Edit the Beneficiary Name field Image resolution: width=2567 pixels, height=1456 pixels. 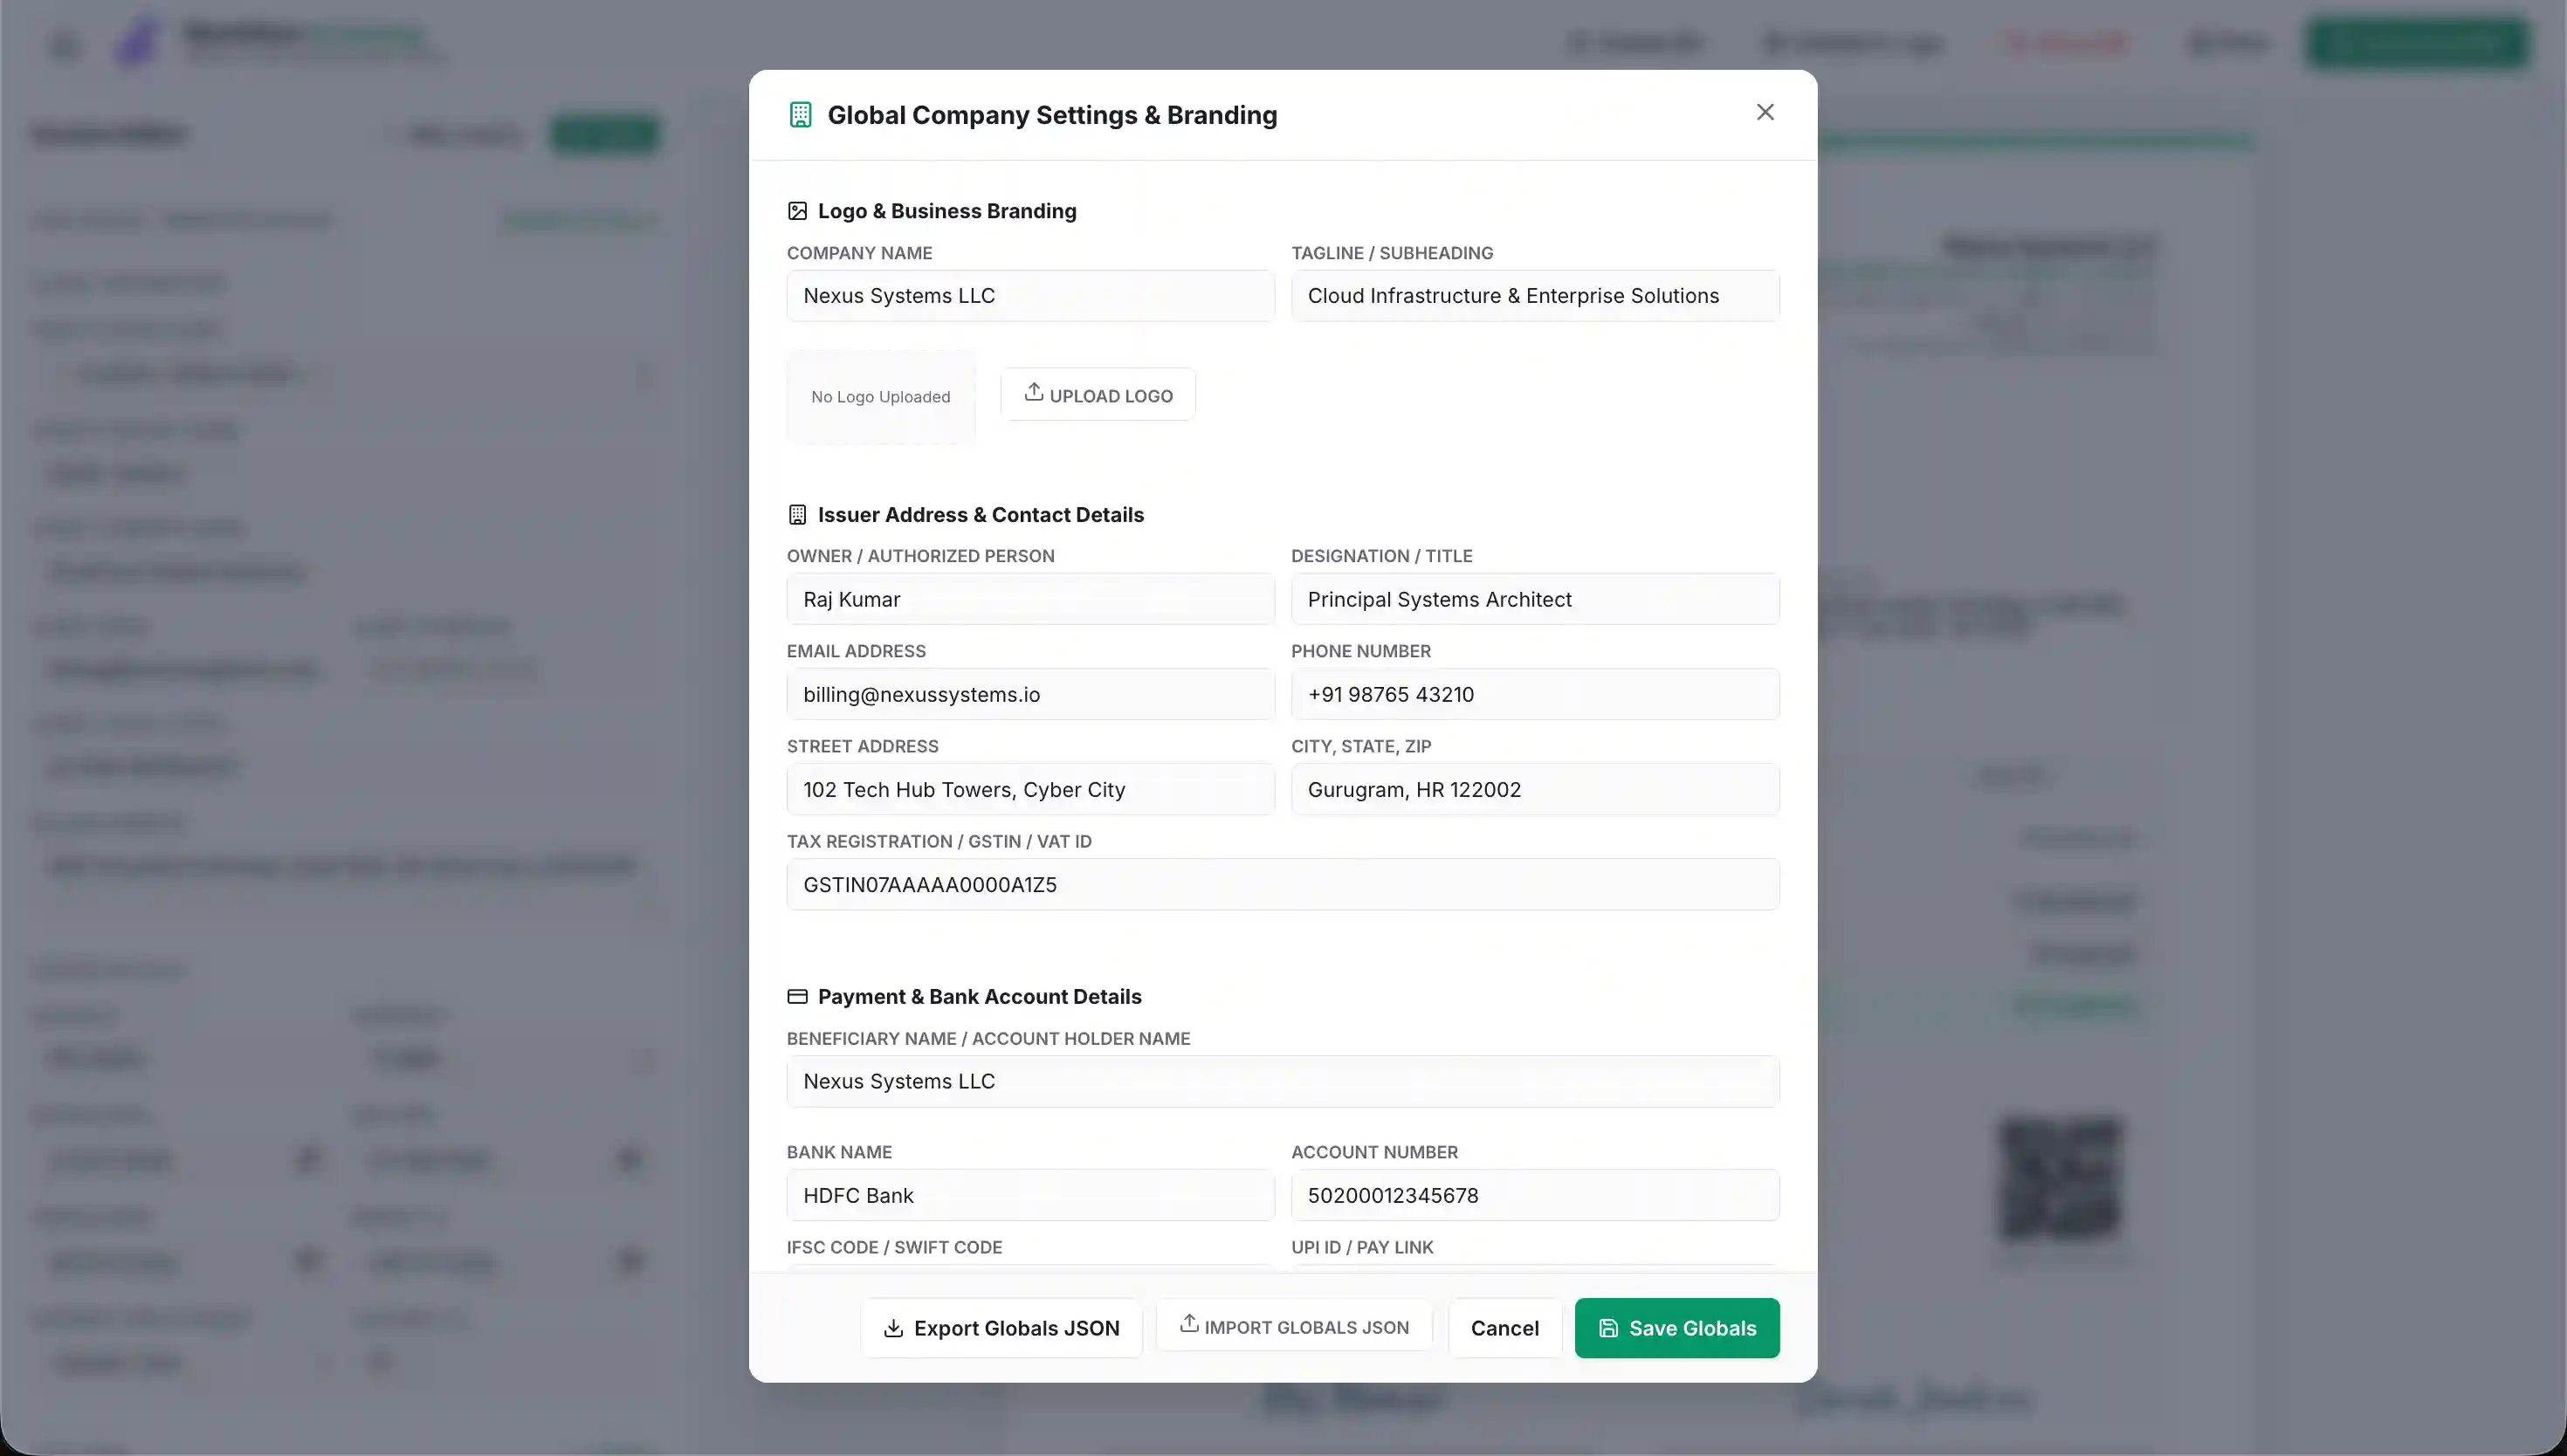click(x=1283, y=1081)
